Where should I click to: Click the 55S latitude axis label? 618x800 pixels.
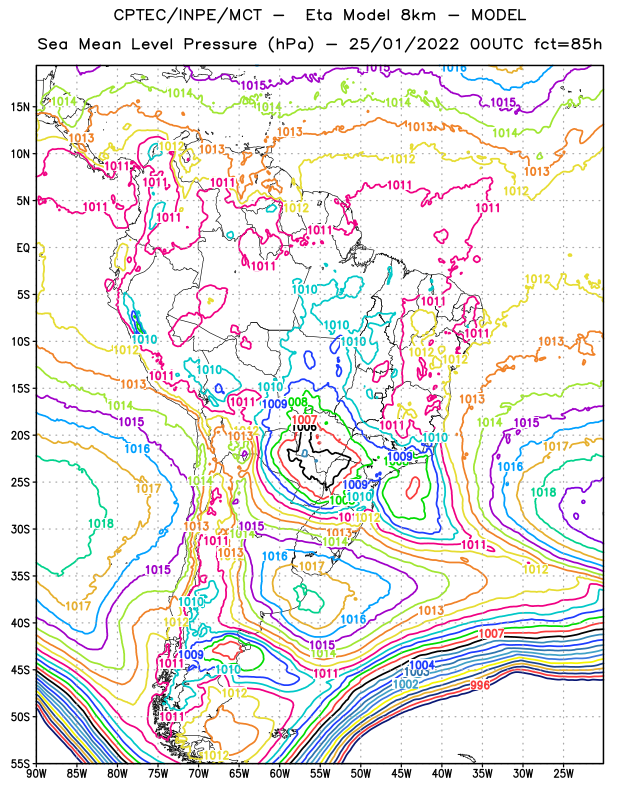[20, 763]
